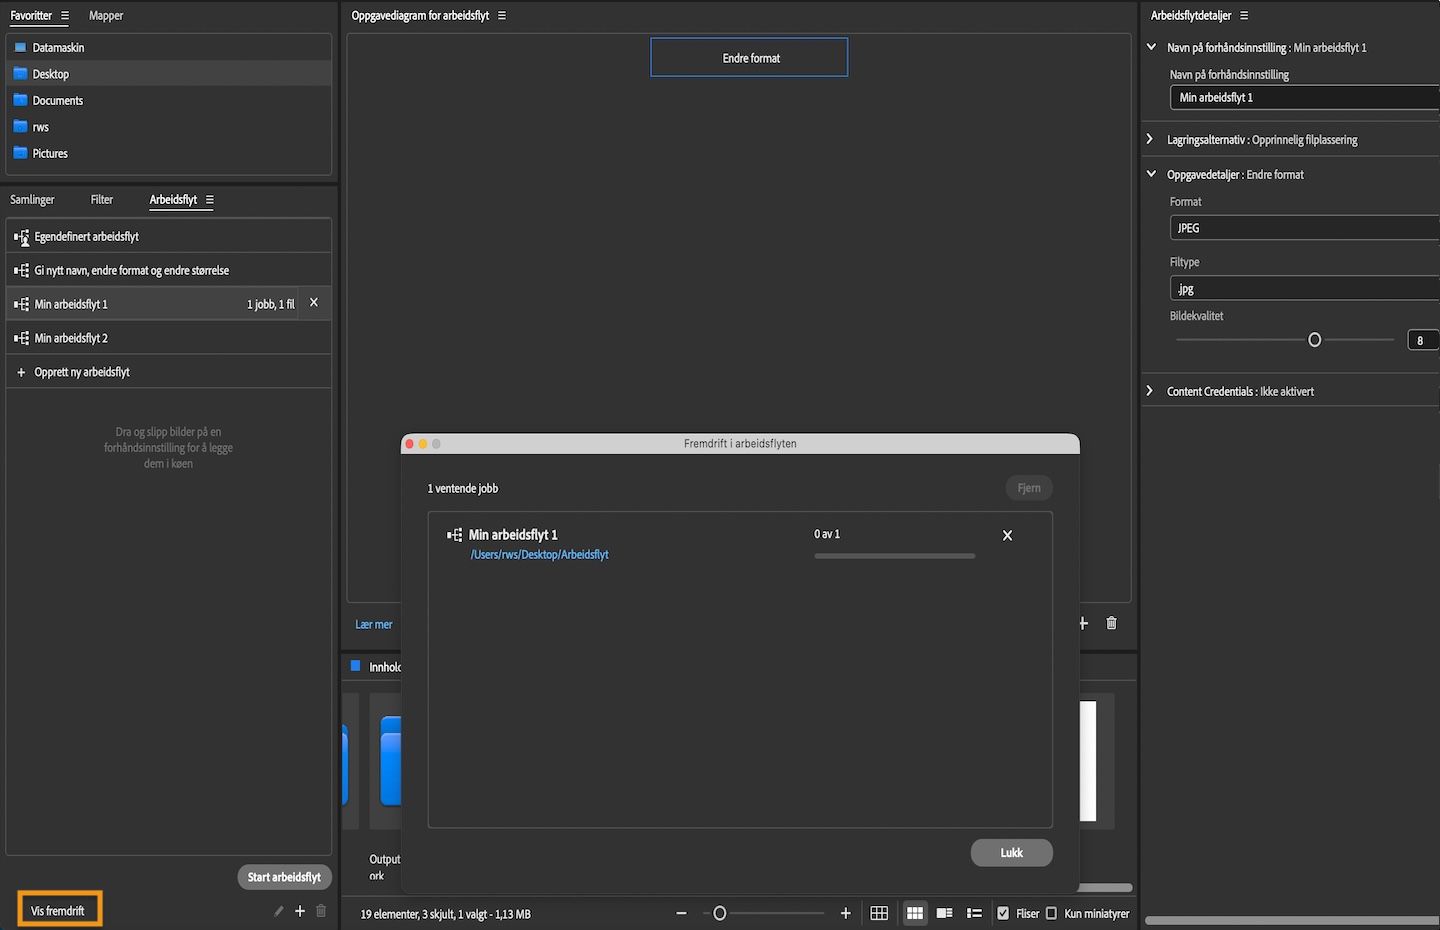Click the horizontal scrollbar under details panel
This screenshot has height=930, width=1440.
[x=1292, y=920]
